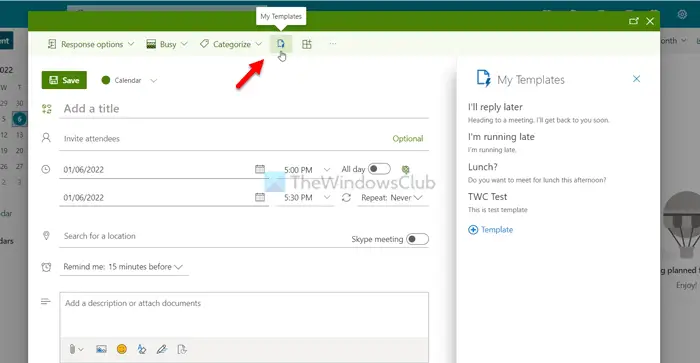Click Optional attendees link
Screen dimensions: 700x363
[x=408, y=138]
